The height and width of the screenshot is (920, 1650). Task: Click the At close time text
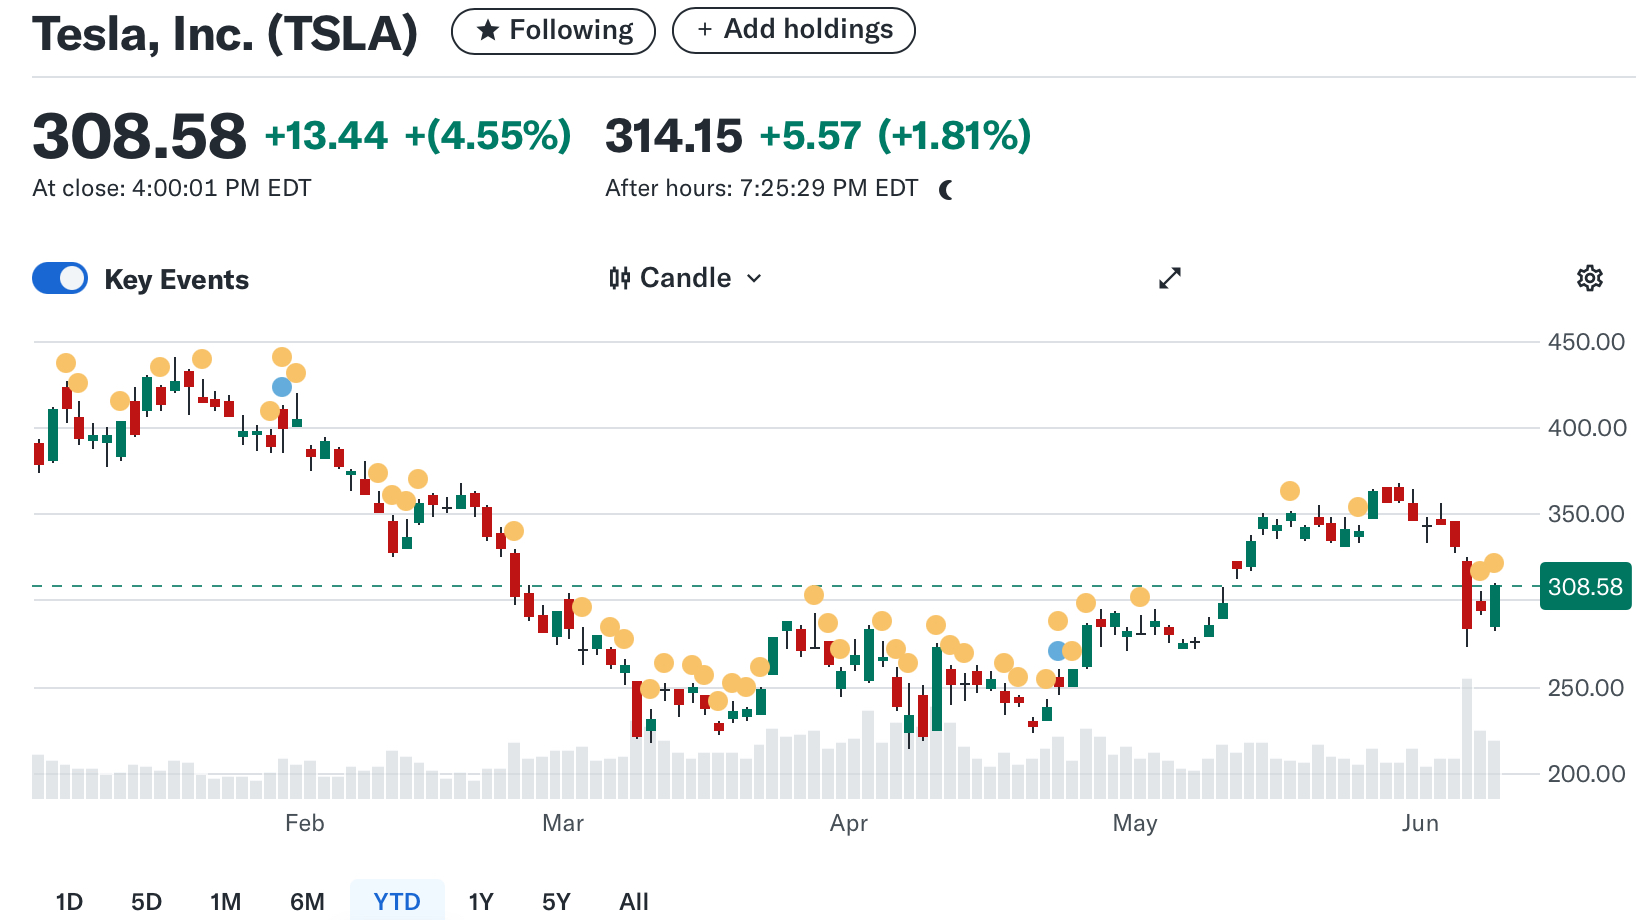172,188
